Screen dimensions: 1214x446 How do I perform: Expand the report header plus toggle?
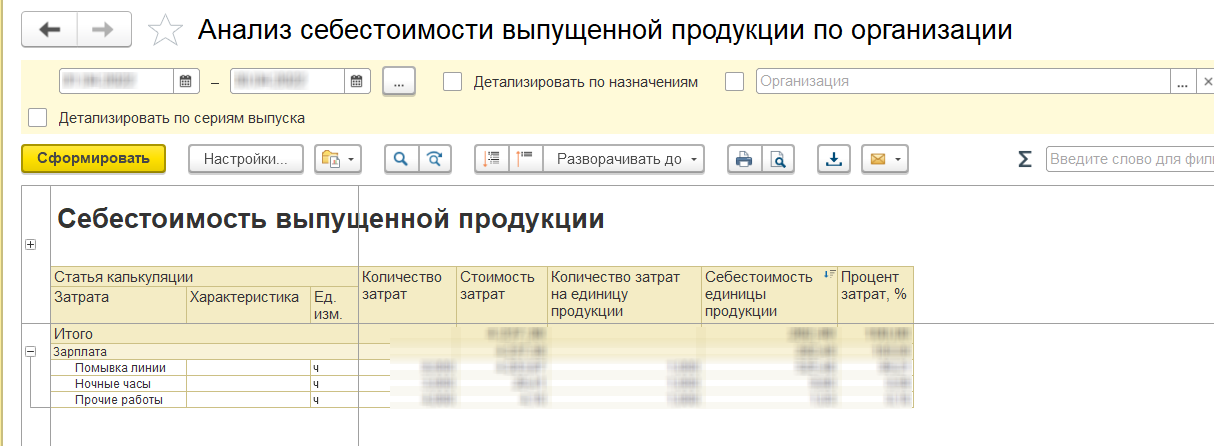[30, 245]
